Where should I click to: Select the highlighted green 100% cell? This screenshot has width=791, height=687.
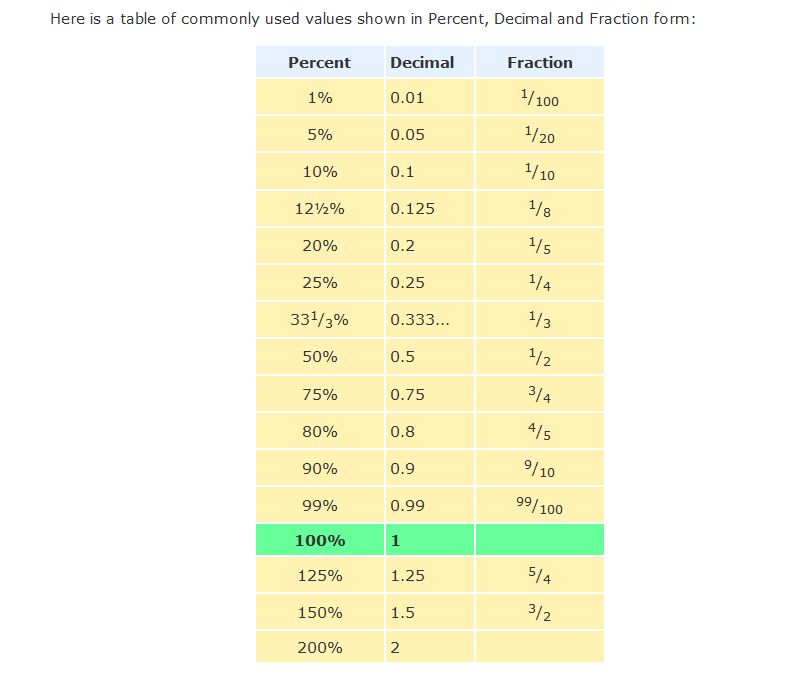[319, 541]
